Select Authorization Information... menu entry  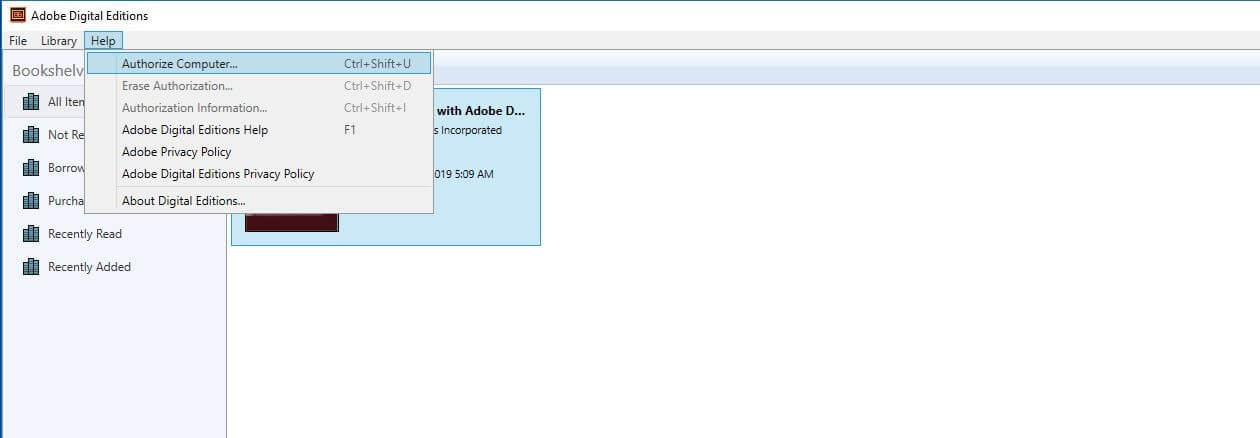(259, 108)
